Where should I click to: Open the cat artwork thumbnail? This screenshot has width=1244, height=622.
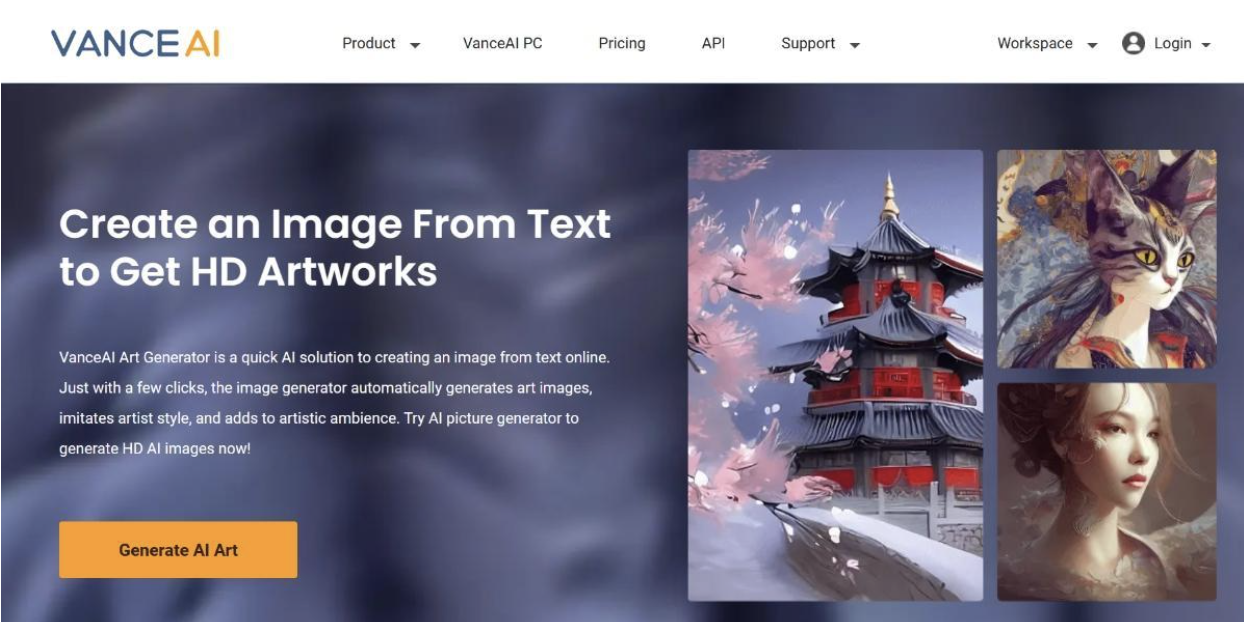(x=1107, y=259)
